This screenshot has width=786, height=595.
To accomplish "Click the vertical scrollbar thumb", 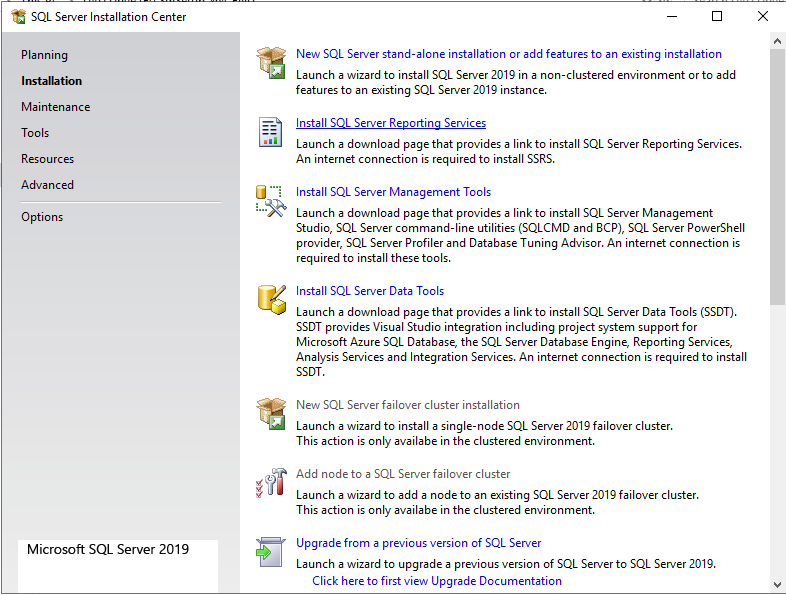I will click(x=777, y=177).
